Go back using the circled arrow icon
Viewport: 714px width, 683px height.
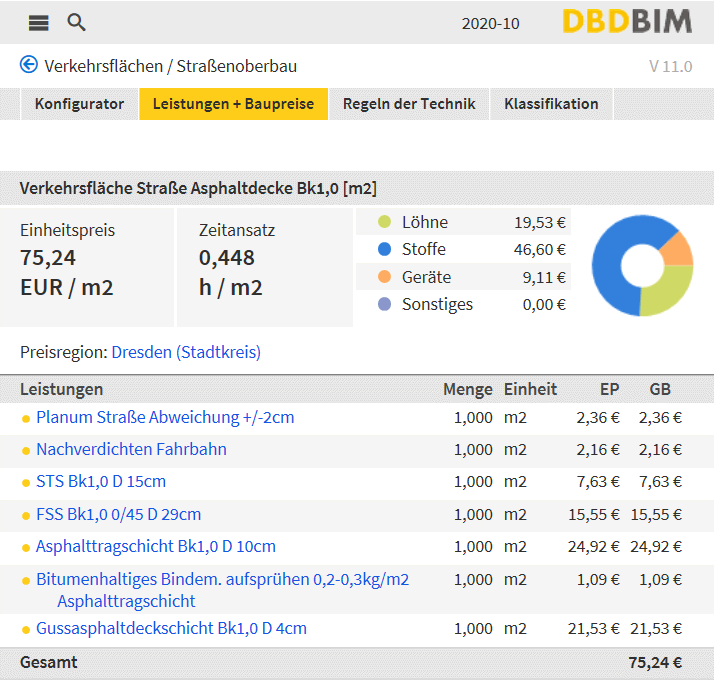click(29, 64)
